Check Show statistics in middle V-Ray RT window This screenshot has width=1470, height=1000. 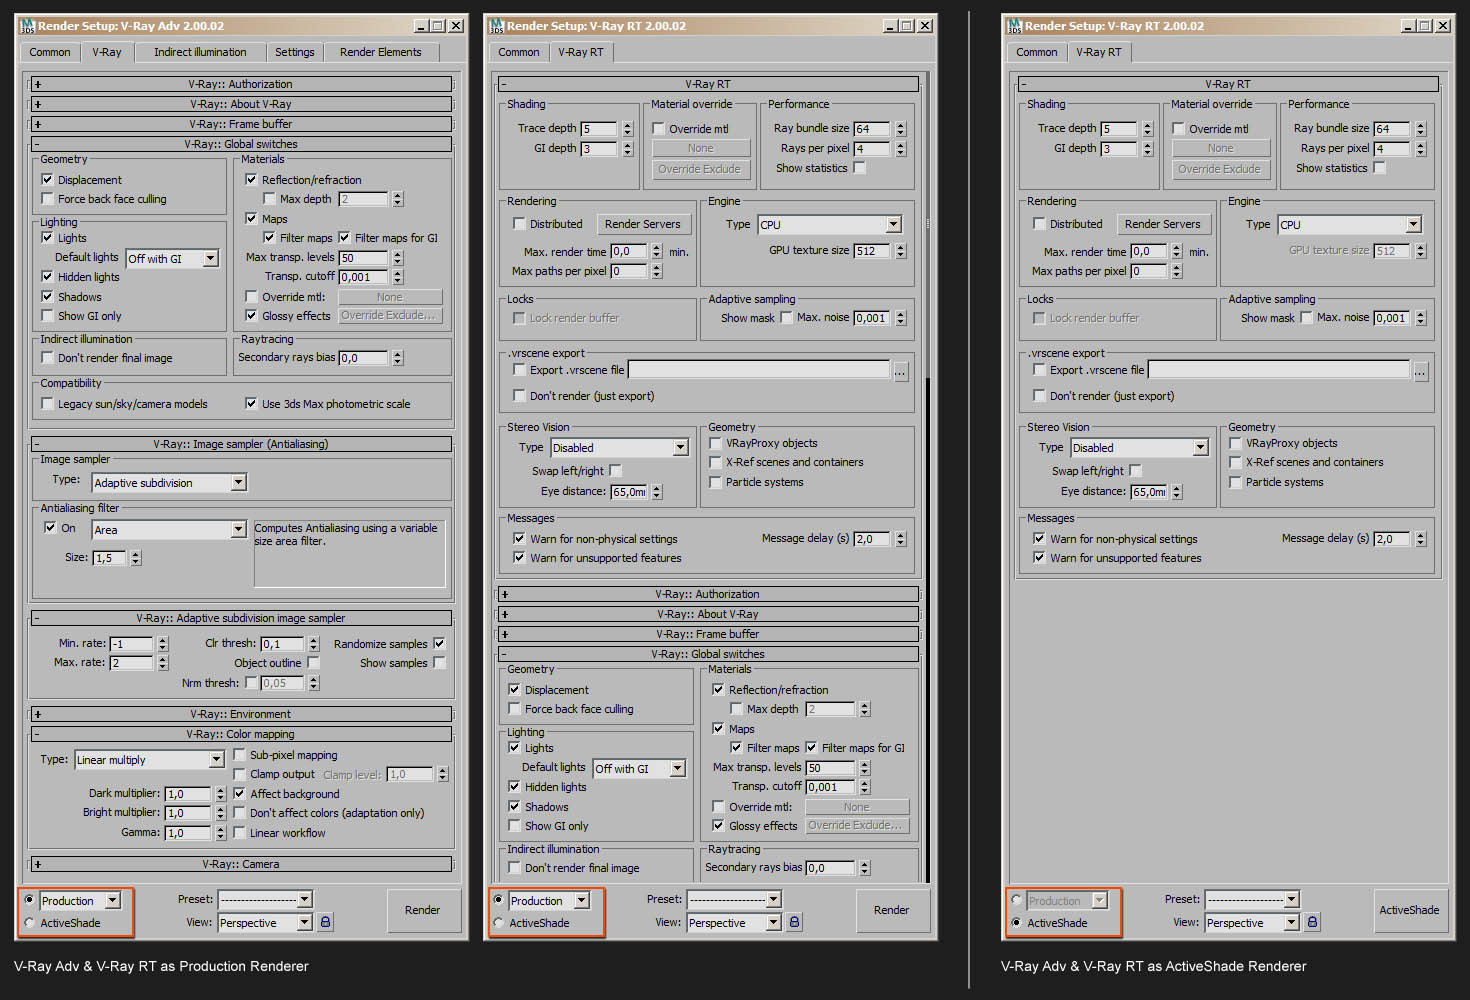point(859,168)
